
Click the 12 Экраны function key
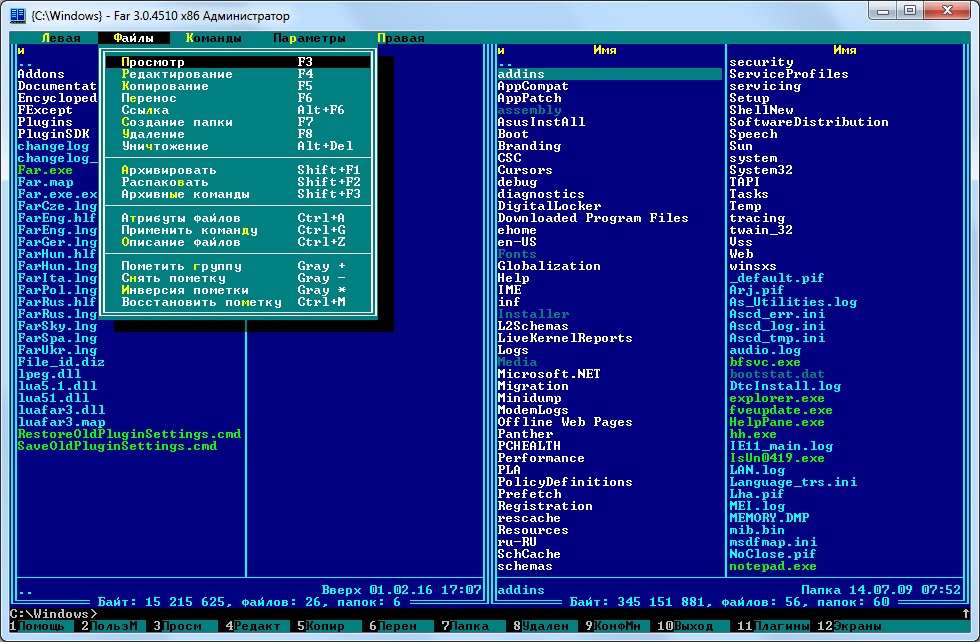(x=850, y=626)
